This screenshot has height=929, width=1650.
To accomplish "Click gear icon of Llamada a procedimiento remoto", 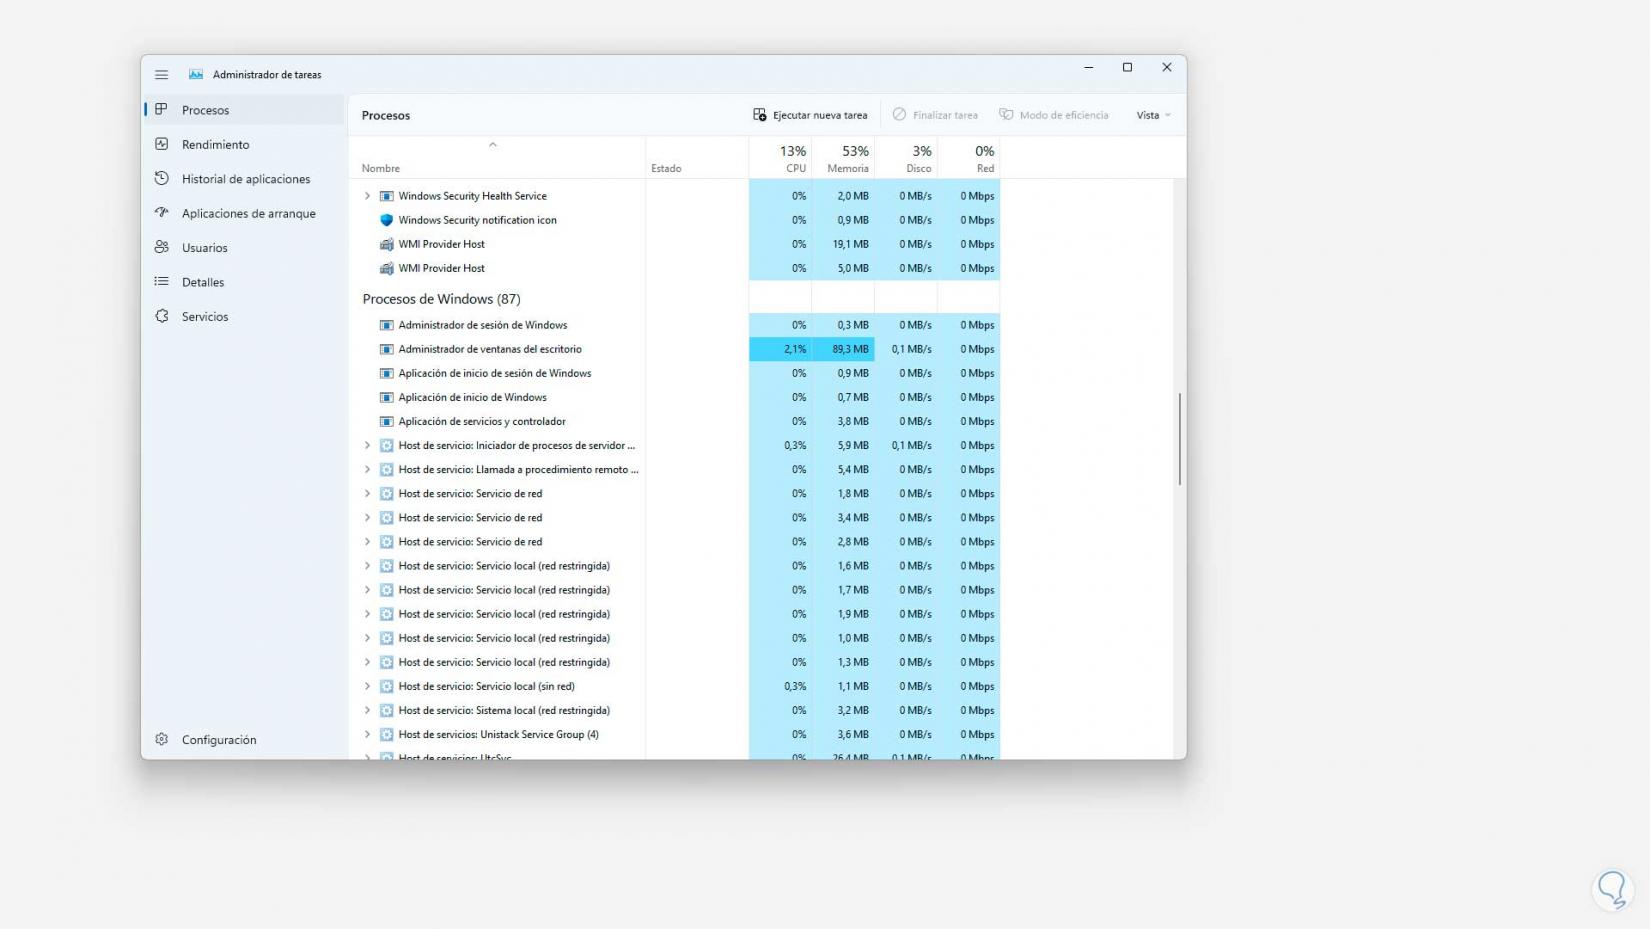I will 387,470.
